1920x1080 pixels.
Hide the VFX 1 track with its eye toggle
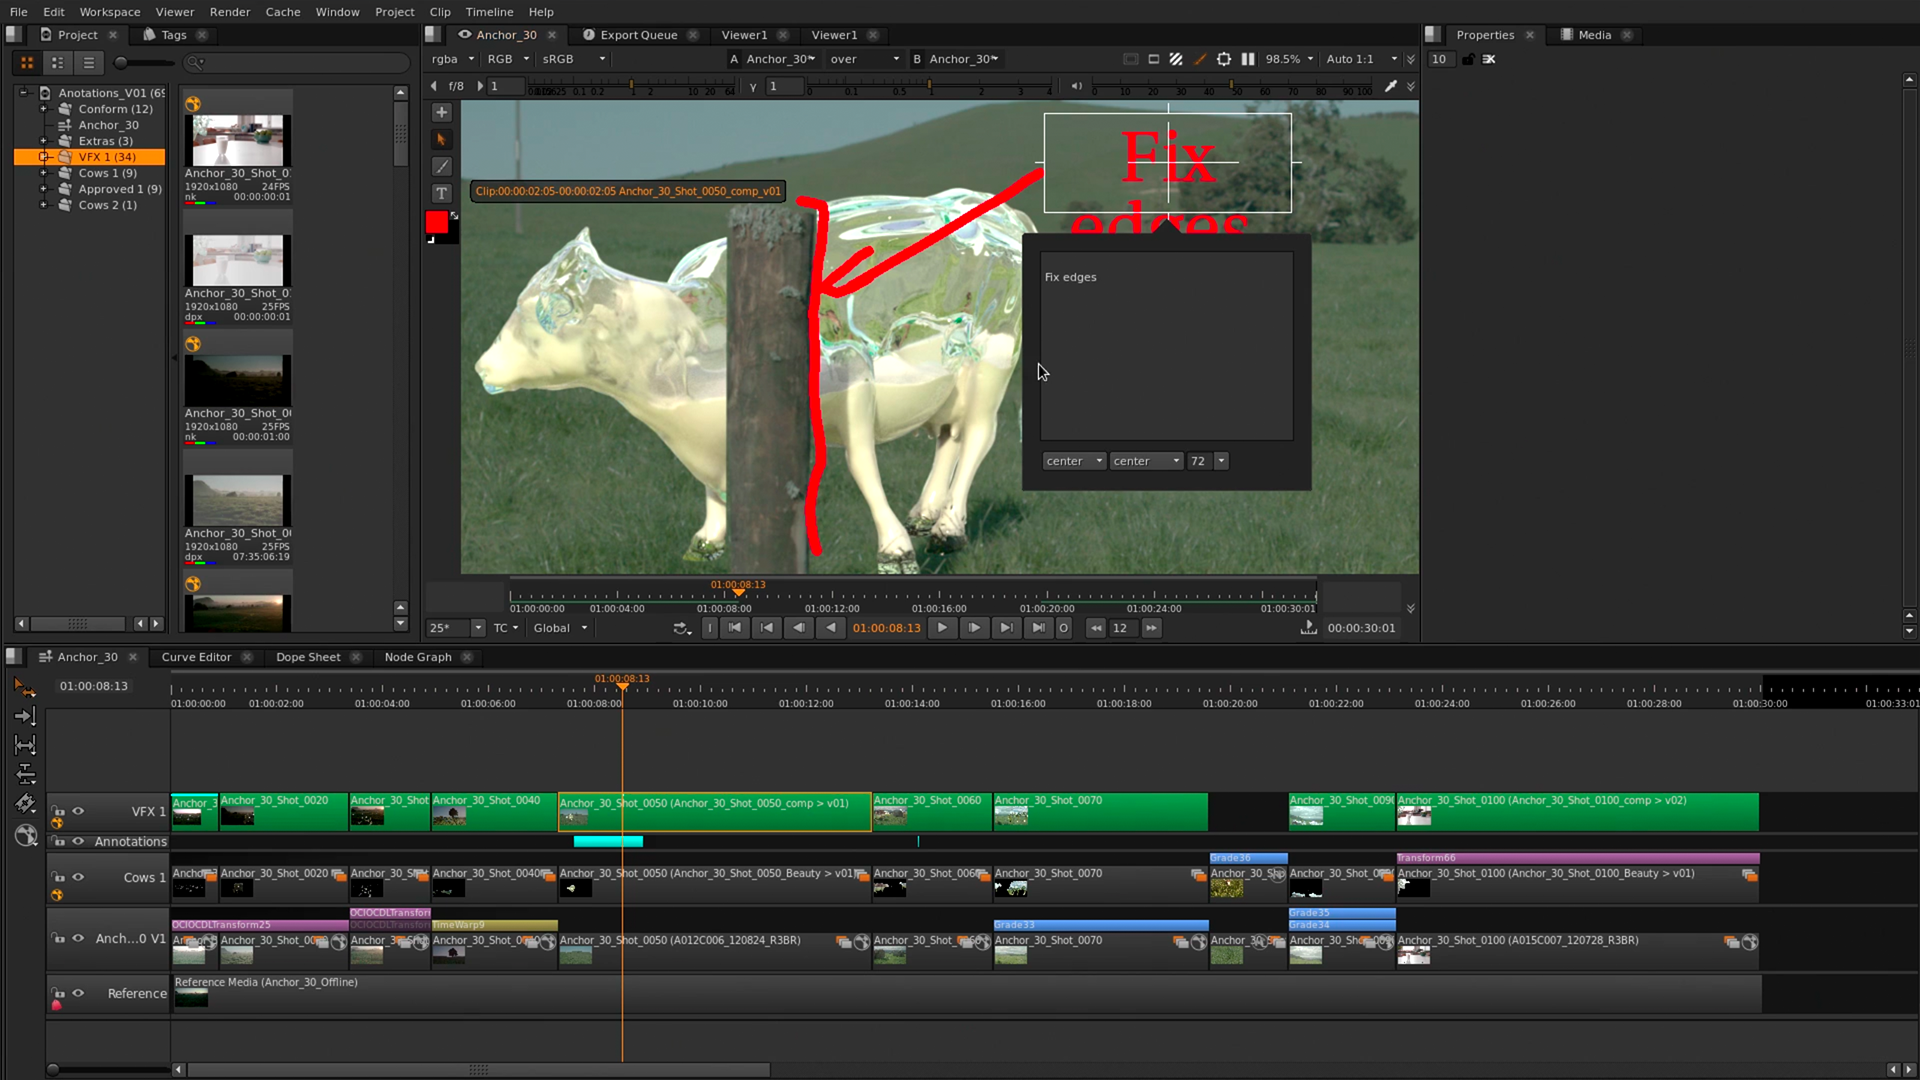click(x=78, y=811)
